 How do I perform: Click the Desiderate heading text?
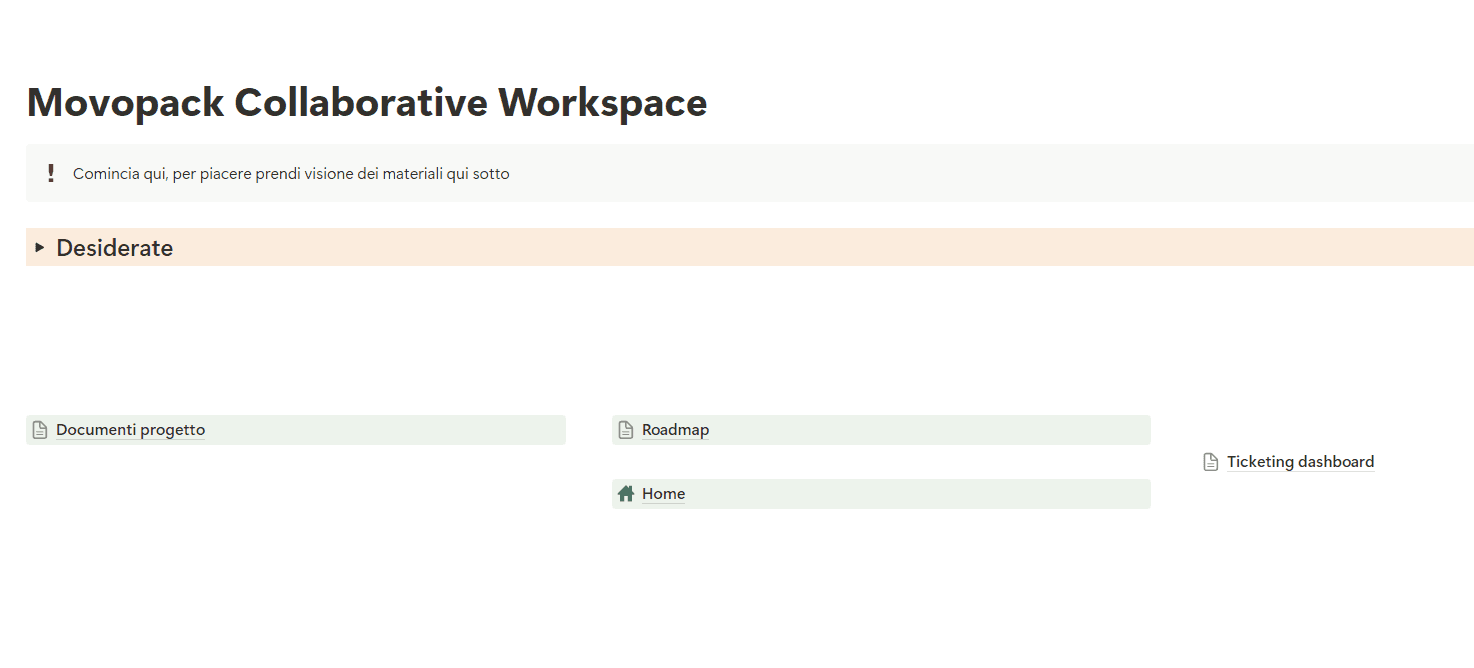[115, 247]
